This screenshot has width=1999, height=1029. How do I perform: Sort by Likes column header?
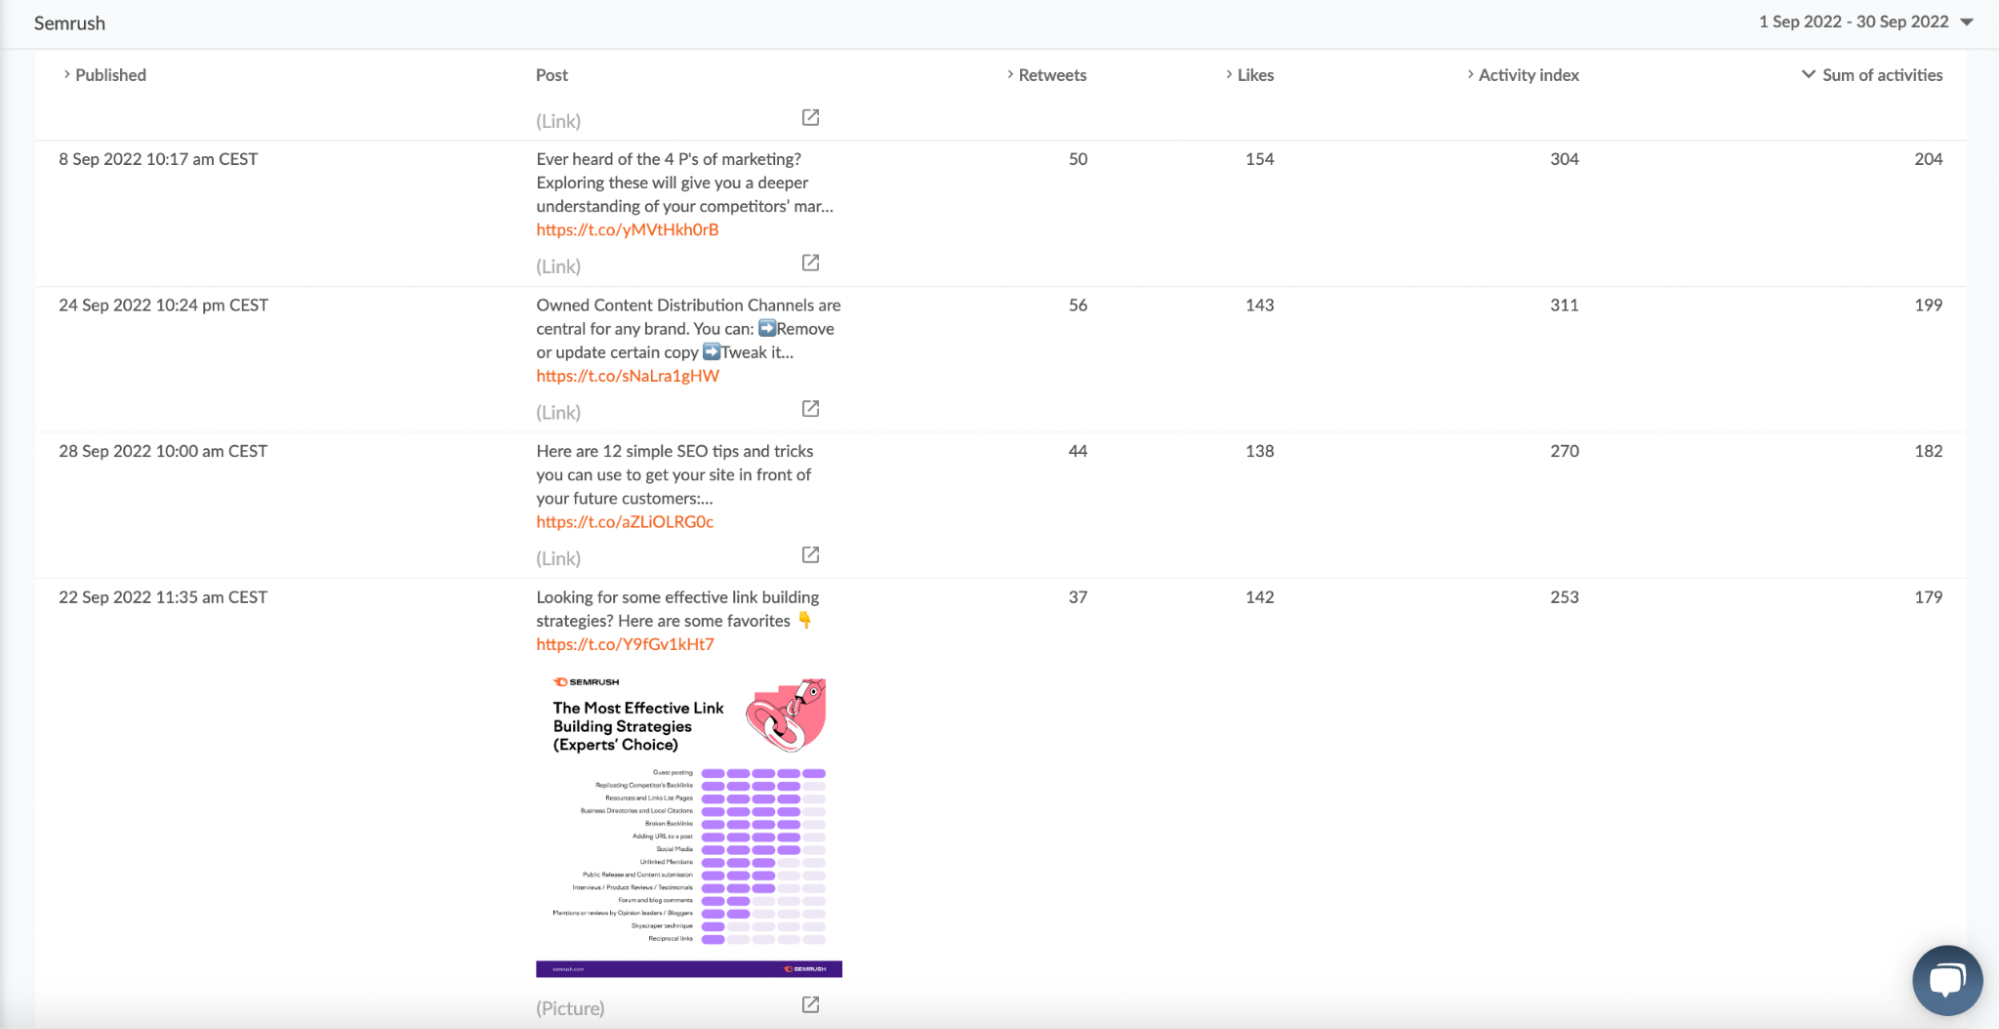point(1254,75)
